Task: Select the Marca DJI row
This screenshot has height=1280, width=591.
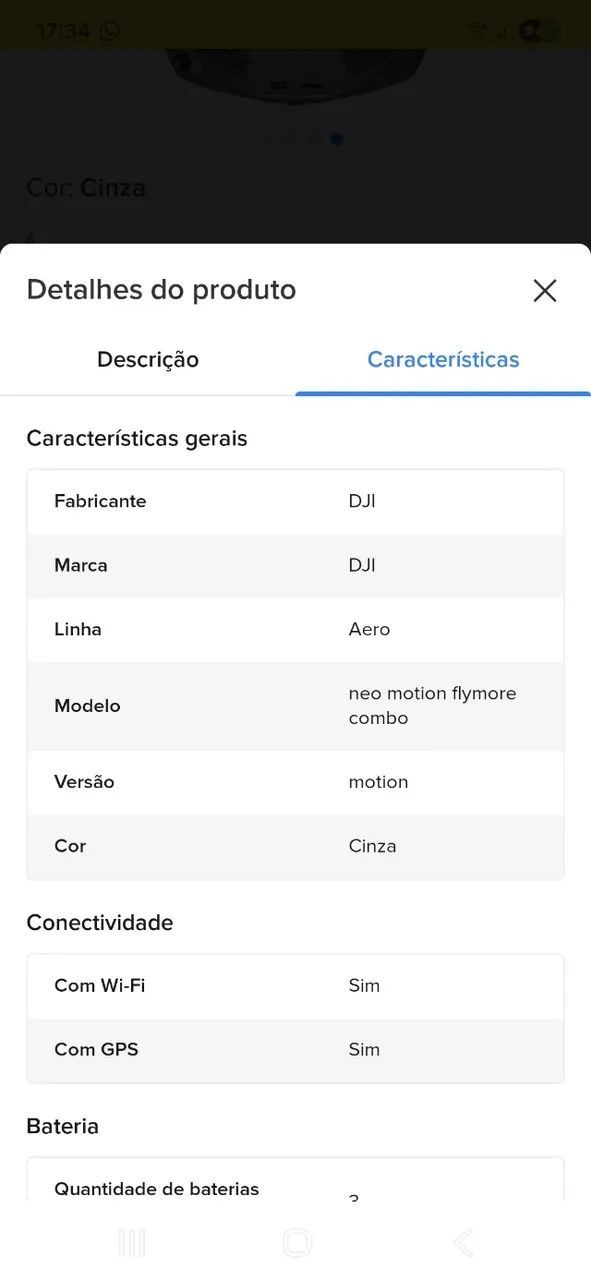Action: click(x=296, y=565)
